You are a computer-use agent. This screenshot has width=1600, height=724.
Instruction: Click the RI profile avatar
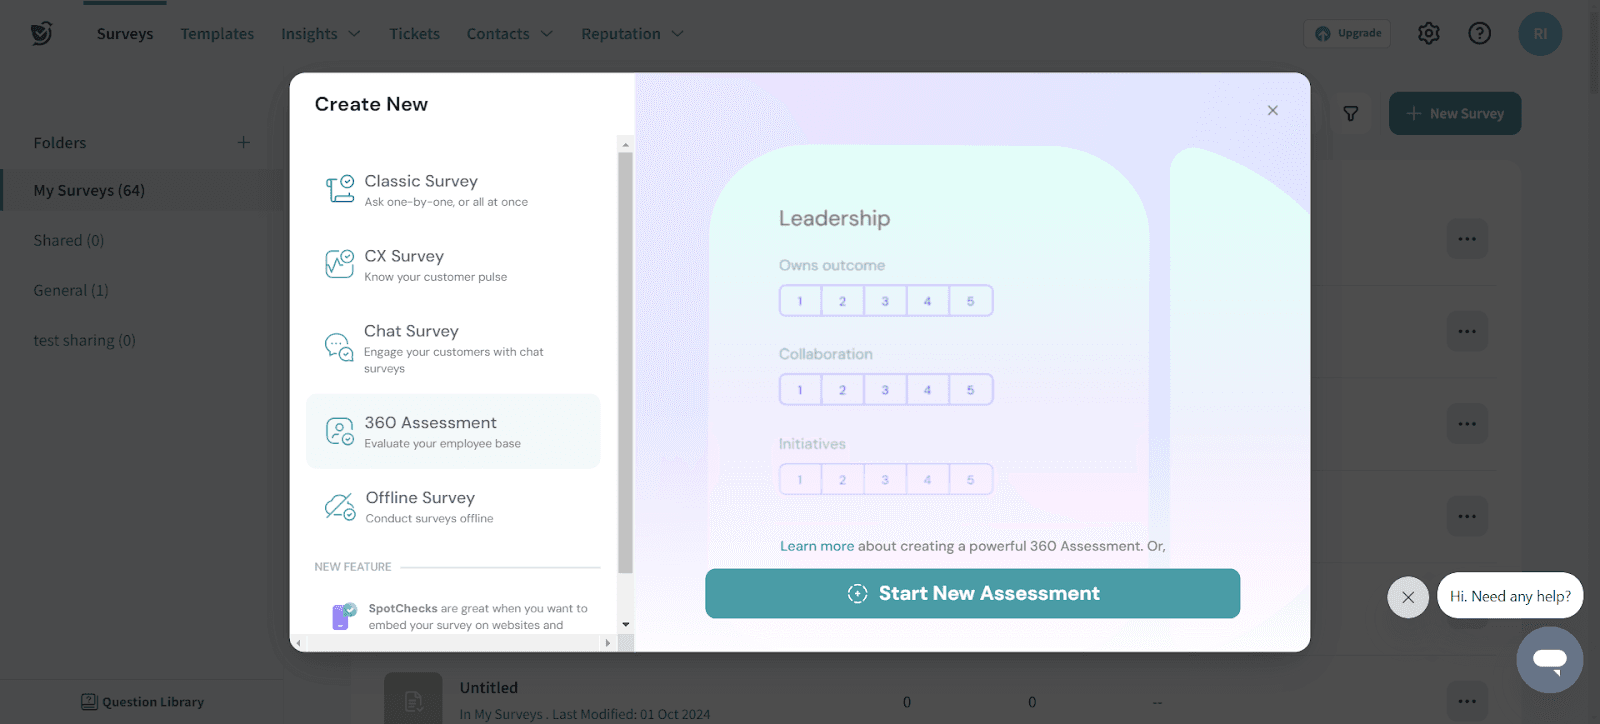[1539, 33]
